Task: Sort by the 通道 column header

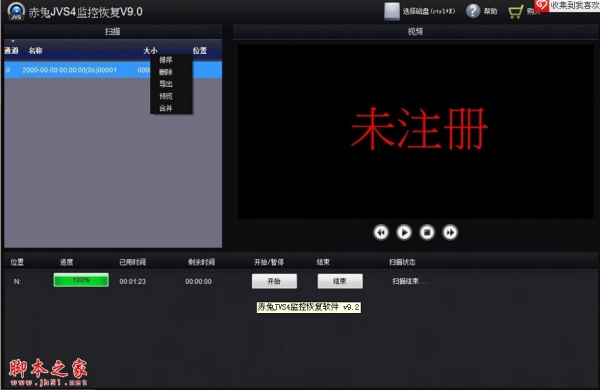Action: point(11,51)
